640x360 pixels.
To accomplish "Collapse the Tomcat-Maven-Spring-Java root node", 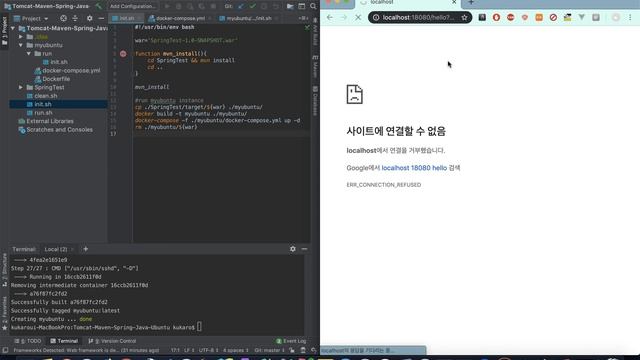I will click(x=13, y=28).
